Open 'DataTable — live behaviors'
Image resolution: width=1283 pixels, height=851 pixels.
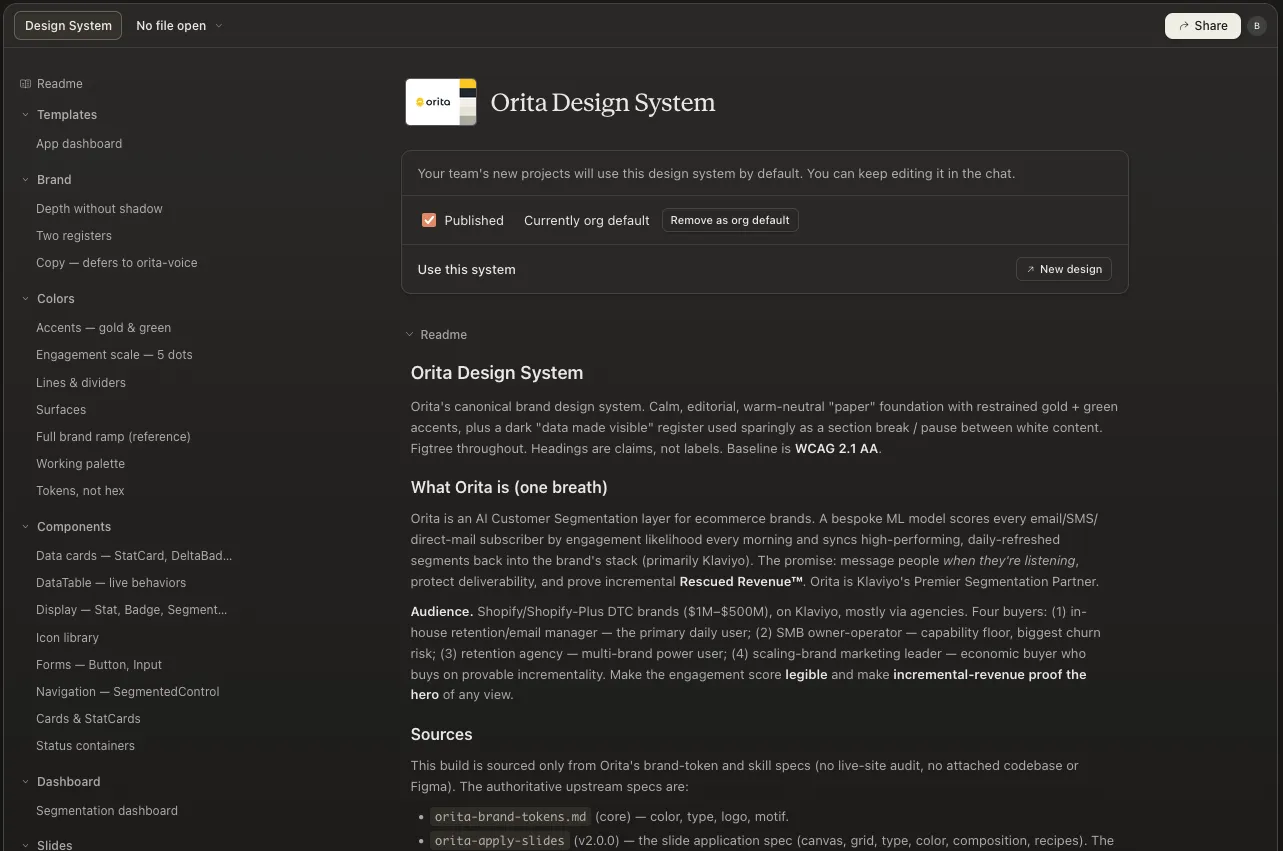(111, 583)
